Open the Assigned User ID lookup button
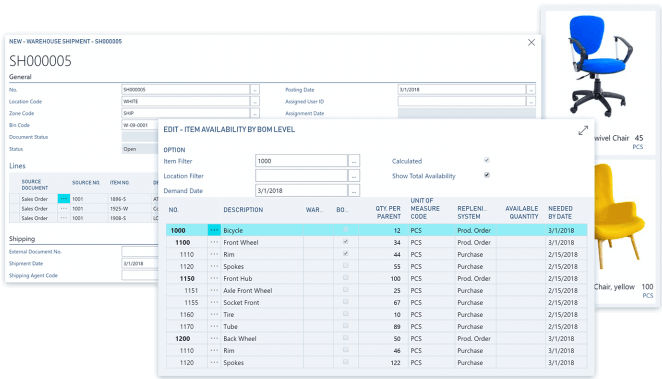Screen dimensions: 662x379 click(x=531, y=101)
